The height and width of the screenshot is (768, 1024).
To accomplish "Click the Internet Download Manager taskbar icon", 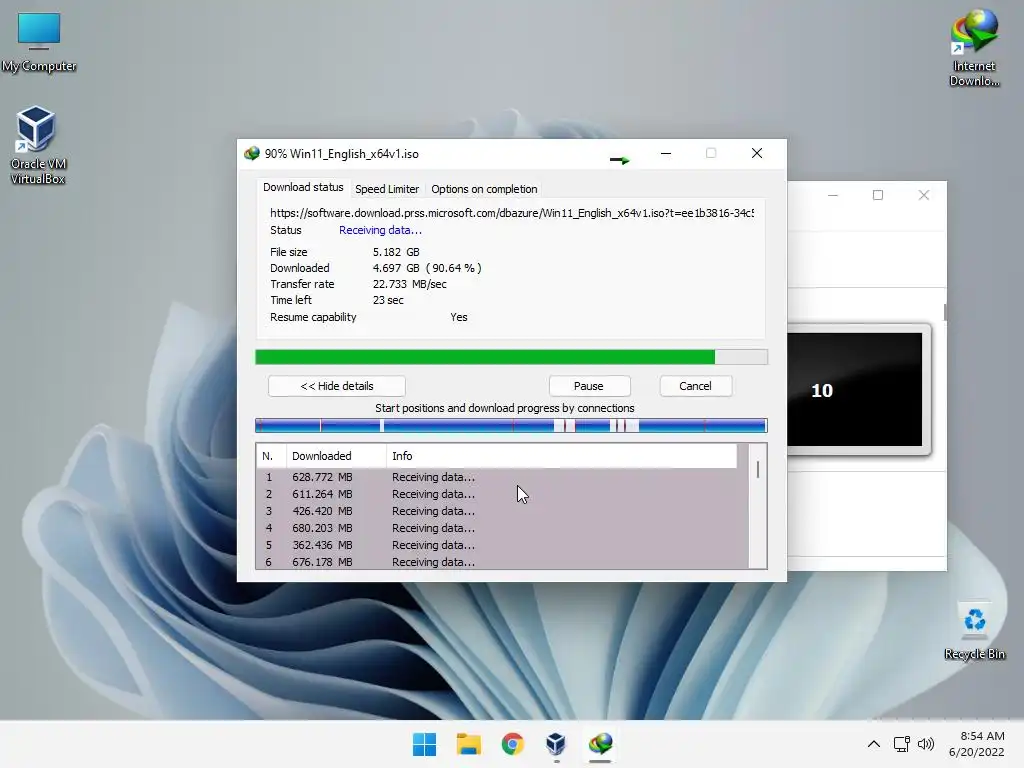I will pos(600,744).
